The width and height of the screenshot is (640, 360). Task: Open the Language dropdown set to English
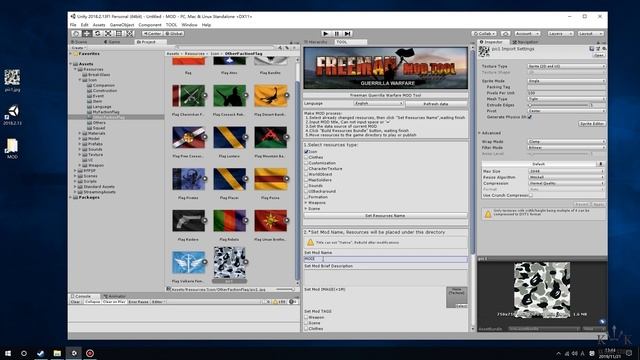[x=378, y=104]
